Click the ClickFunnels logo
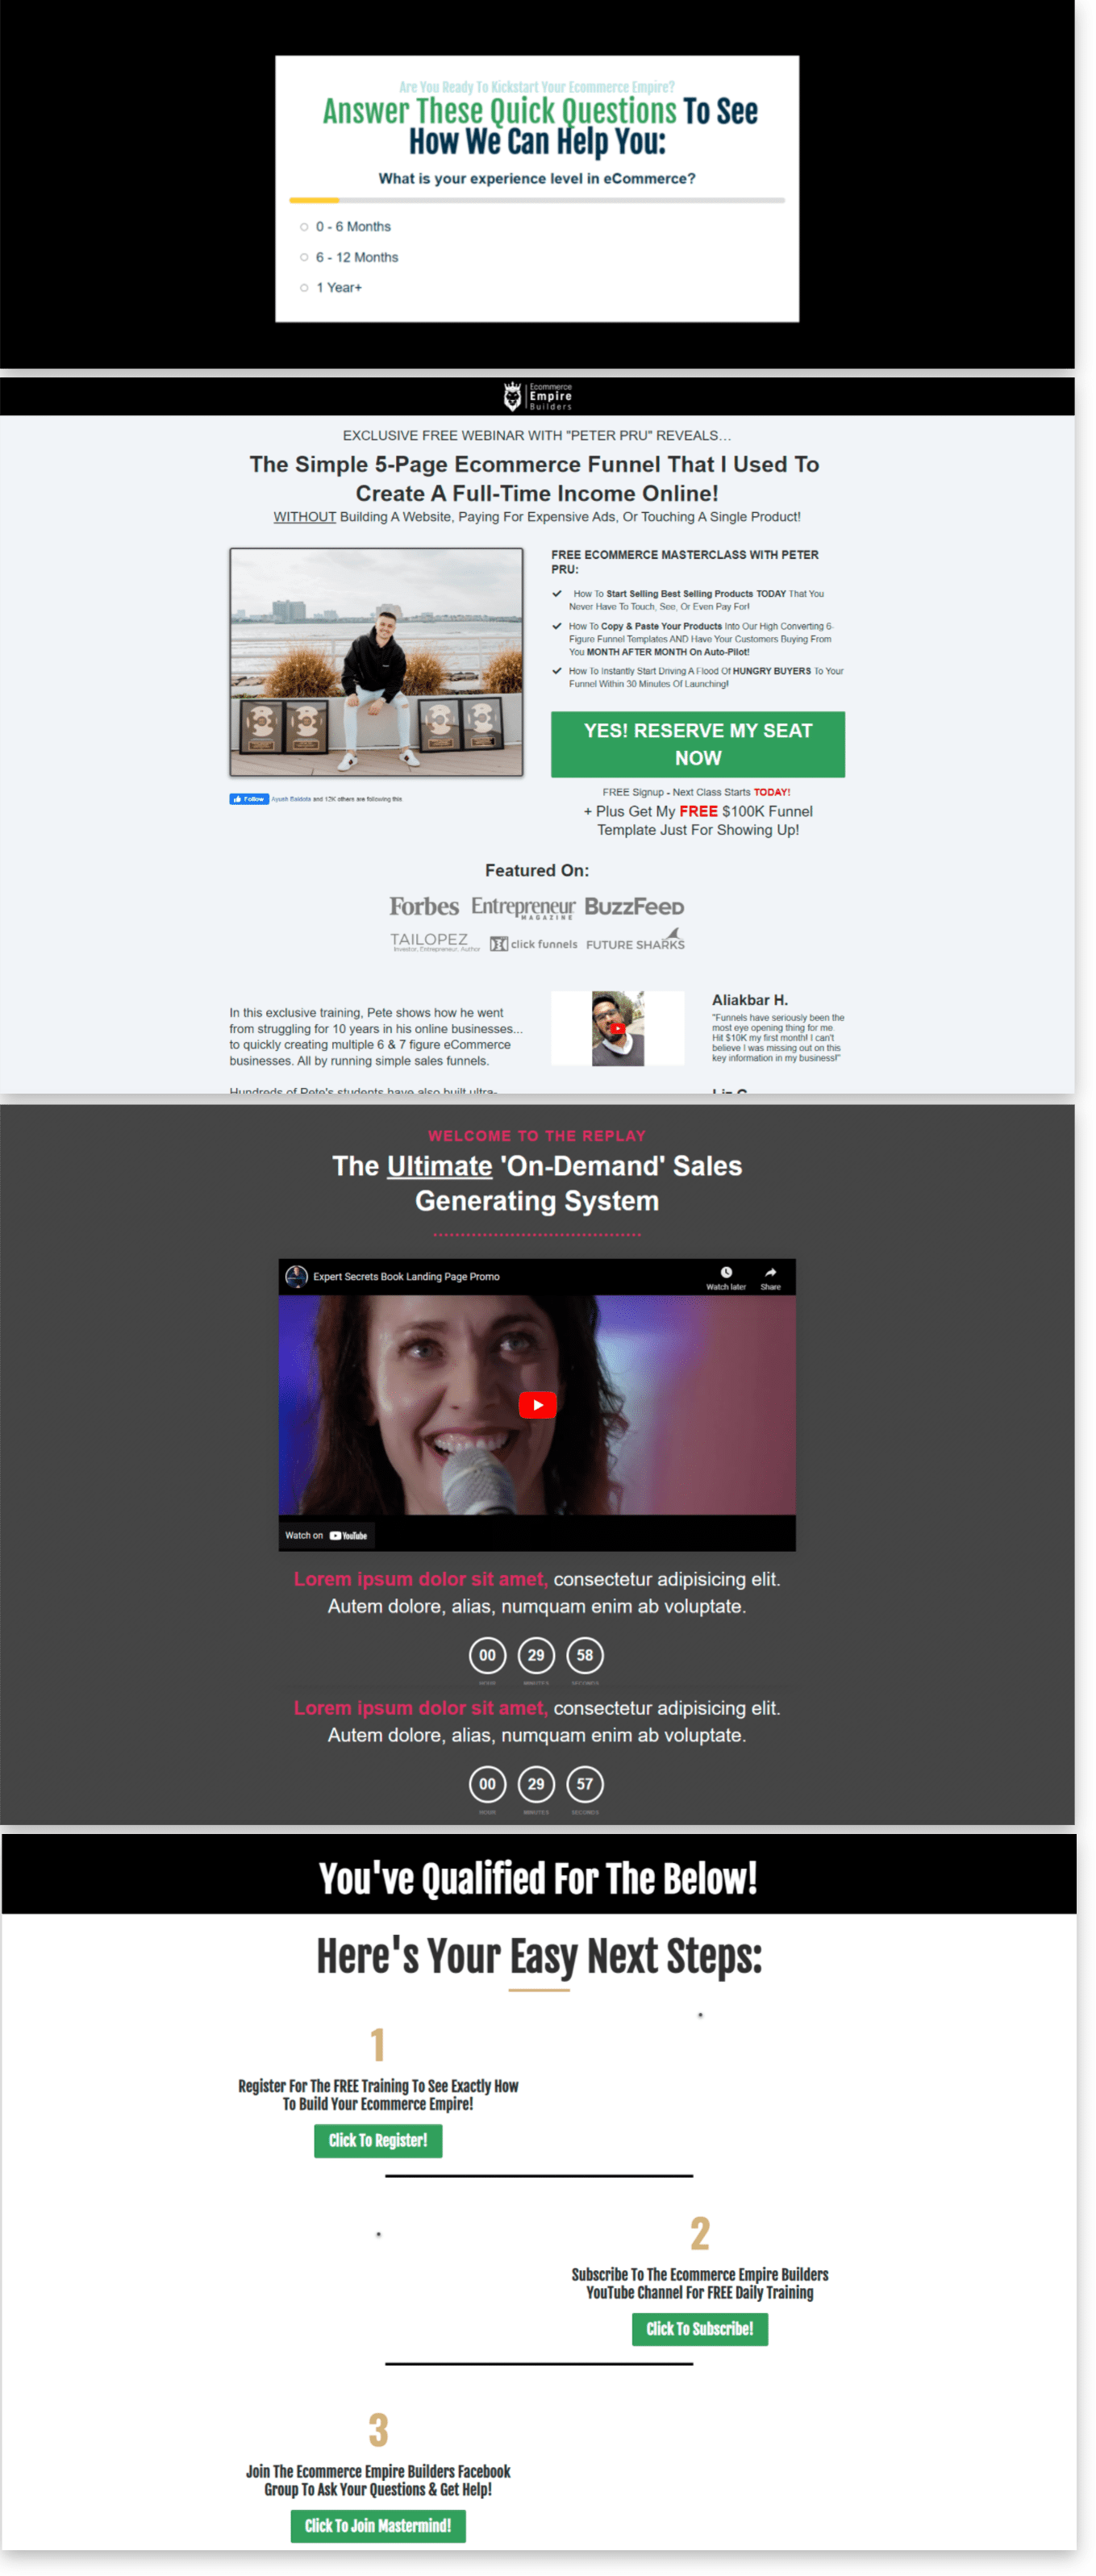1096x2576 pixels. [533, 944]
